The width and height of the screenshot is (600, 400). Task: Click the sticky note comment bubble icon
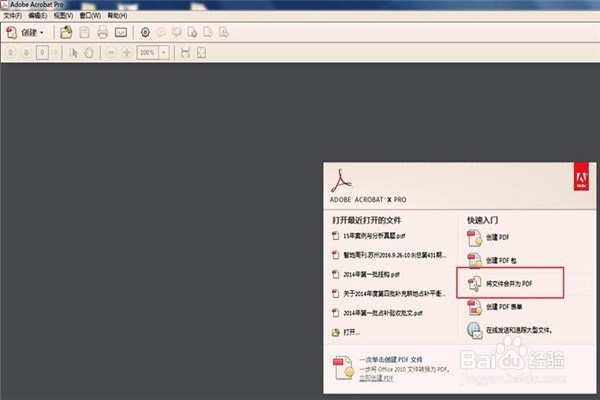click(161, 33)
